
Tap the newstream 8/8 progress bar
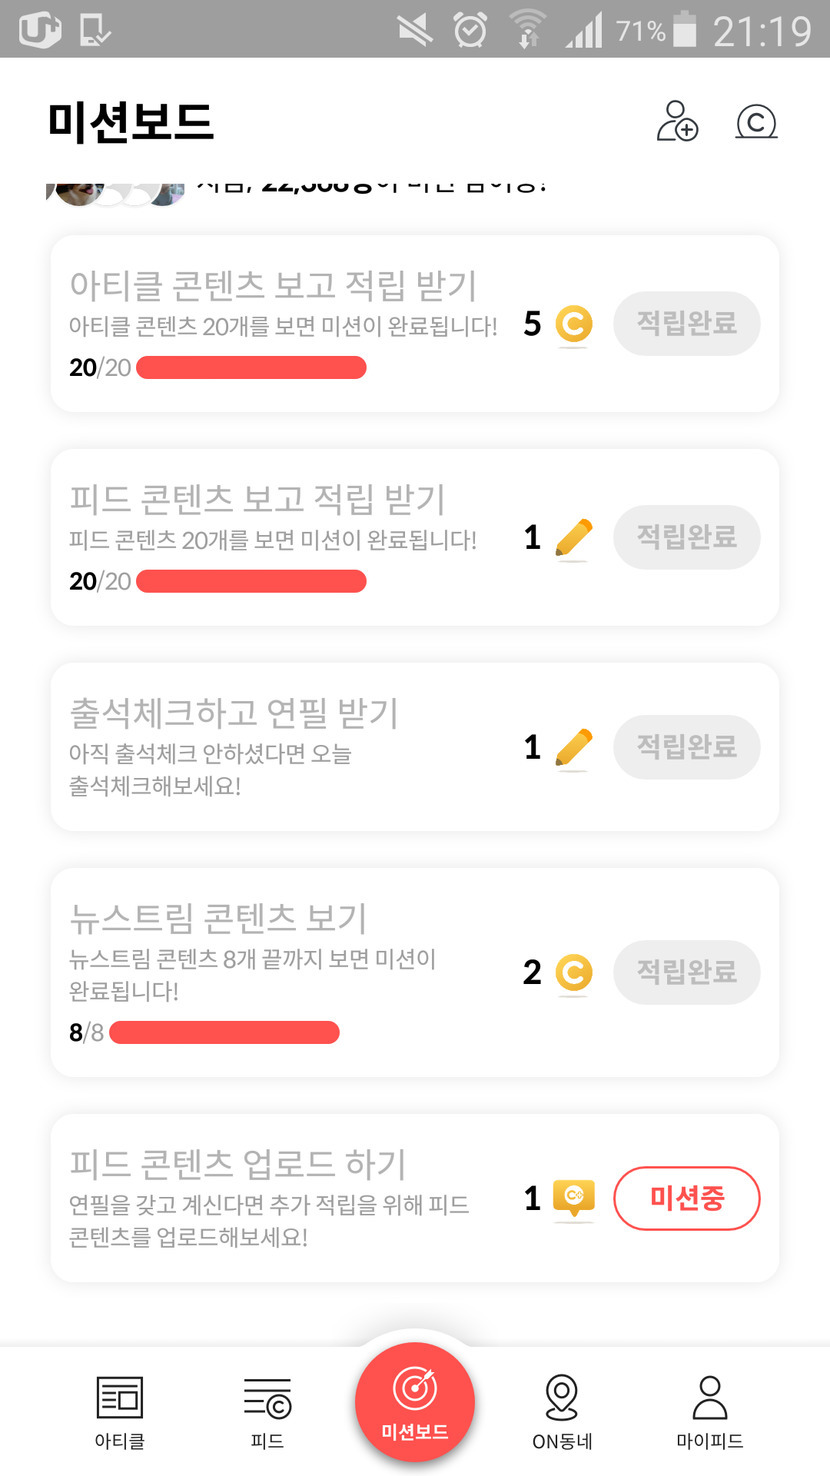point(224,1032)
